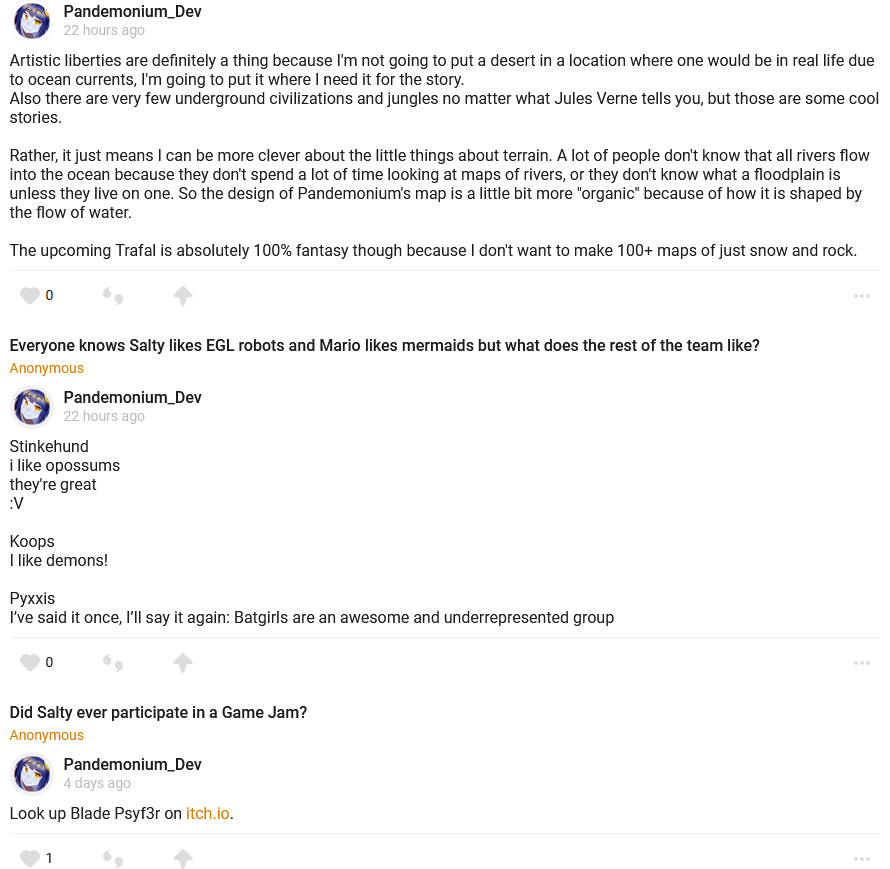
Task: Click the avatar on the topmost answer
Action: pyautogui.click(x=32, y=21)
